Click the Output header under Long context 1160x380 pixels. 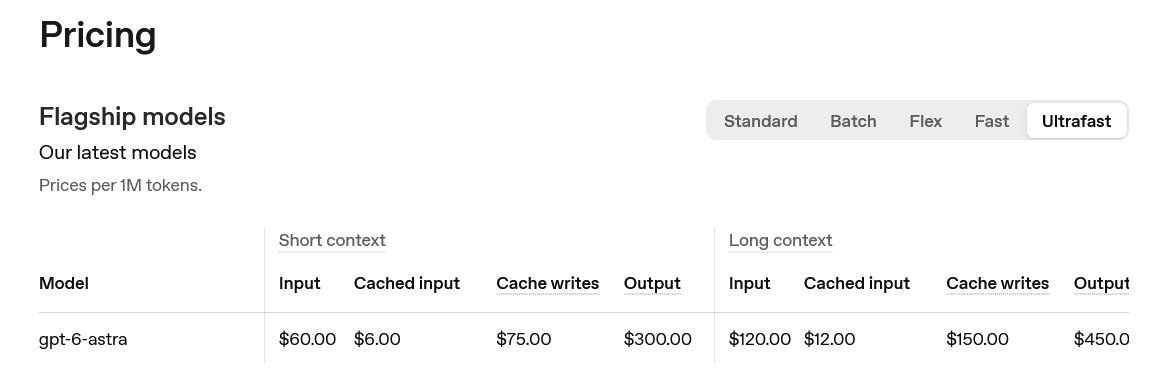point(1101,283)
